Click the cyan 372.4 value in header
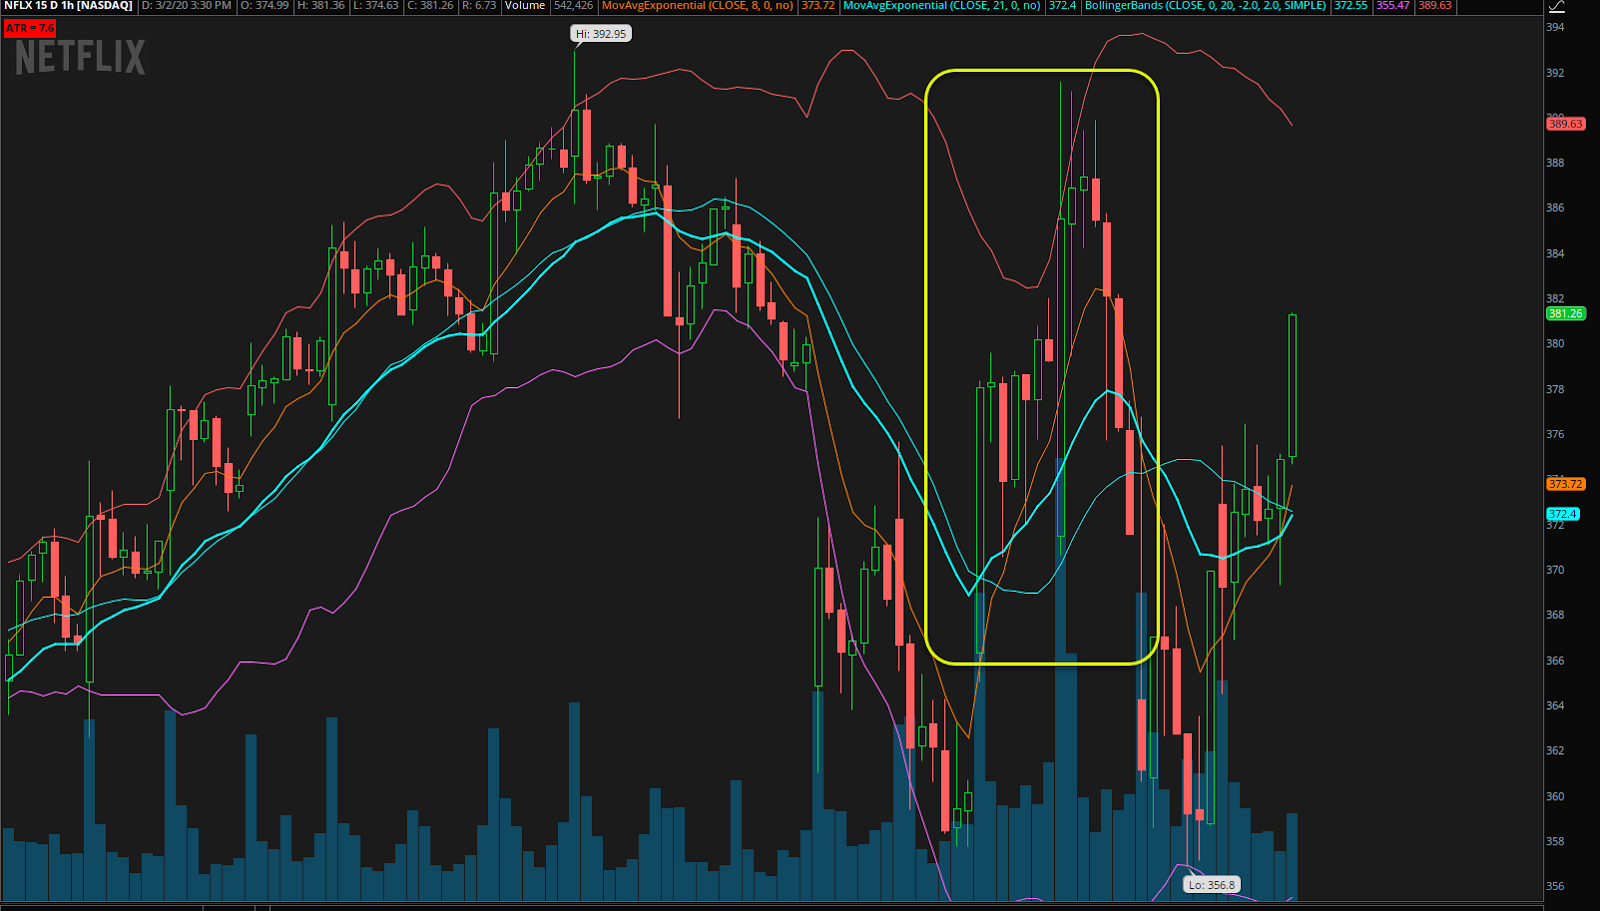 coord(1062,6)
